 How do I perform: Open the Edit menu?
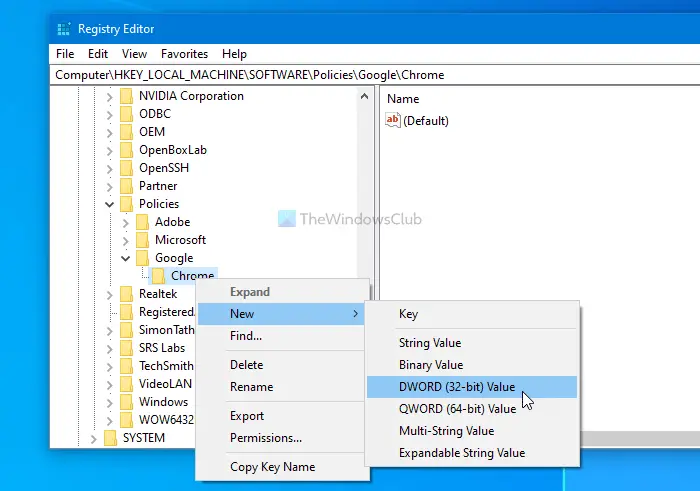pyautogui.click(x=98, y=54)
